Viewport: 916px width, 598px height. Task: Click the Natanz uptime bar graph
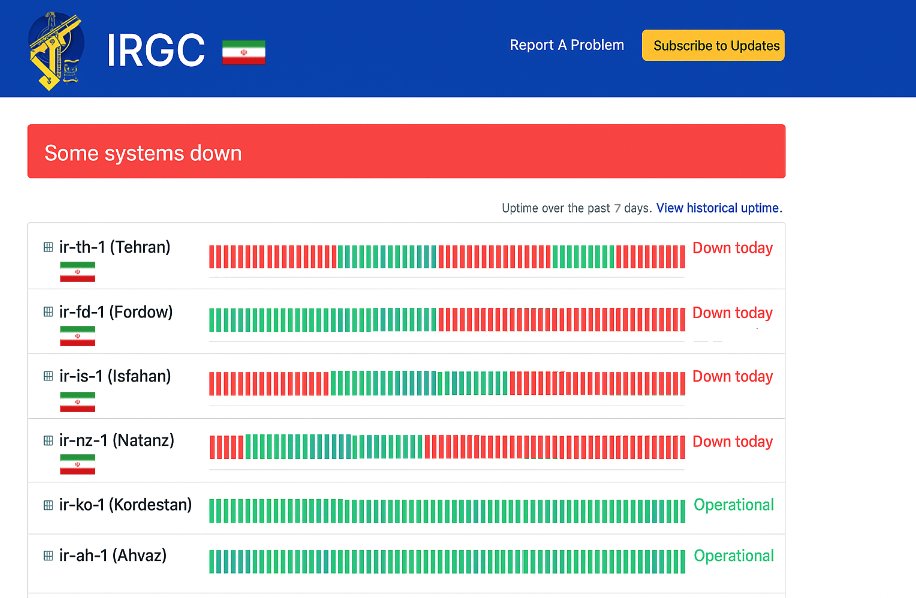pyautogui.click(x=447, y=447)
